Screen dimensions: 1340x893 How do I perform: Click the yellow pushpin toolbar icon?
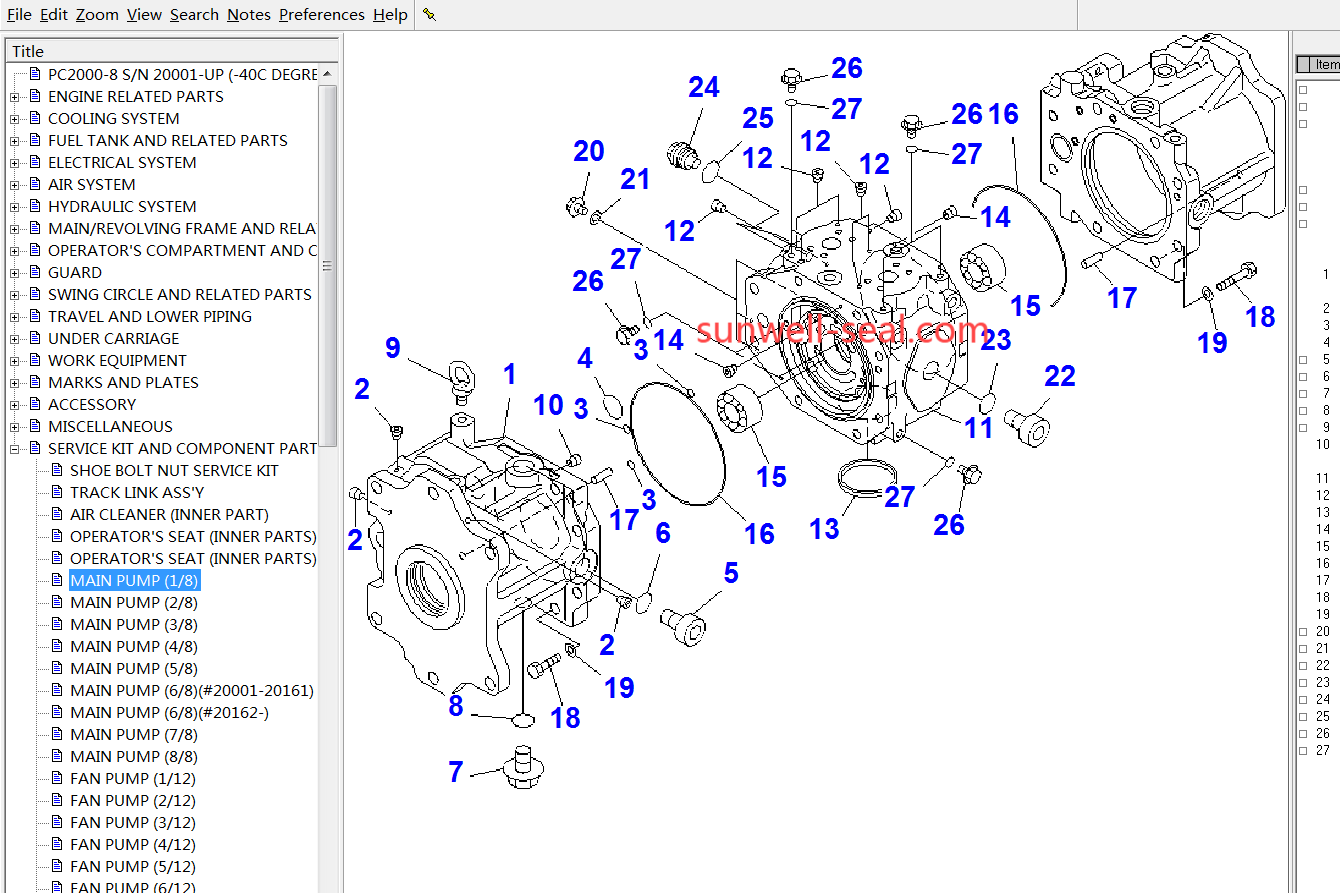click(x=429, y=15)
